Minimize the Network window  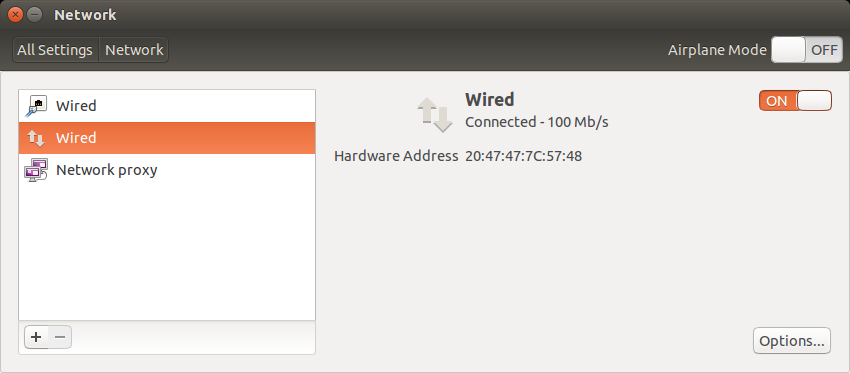click(34, 15)
